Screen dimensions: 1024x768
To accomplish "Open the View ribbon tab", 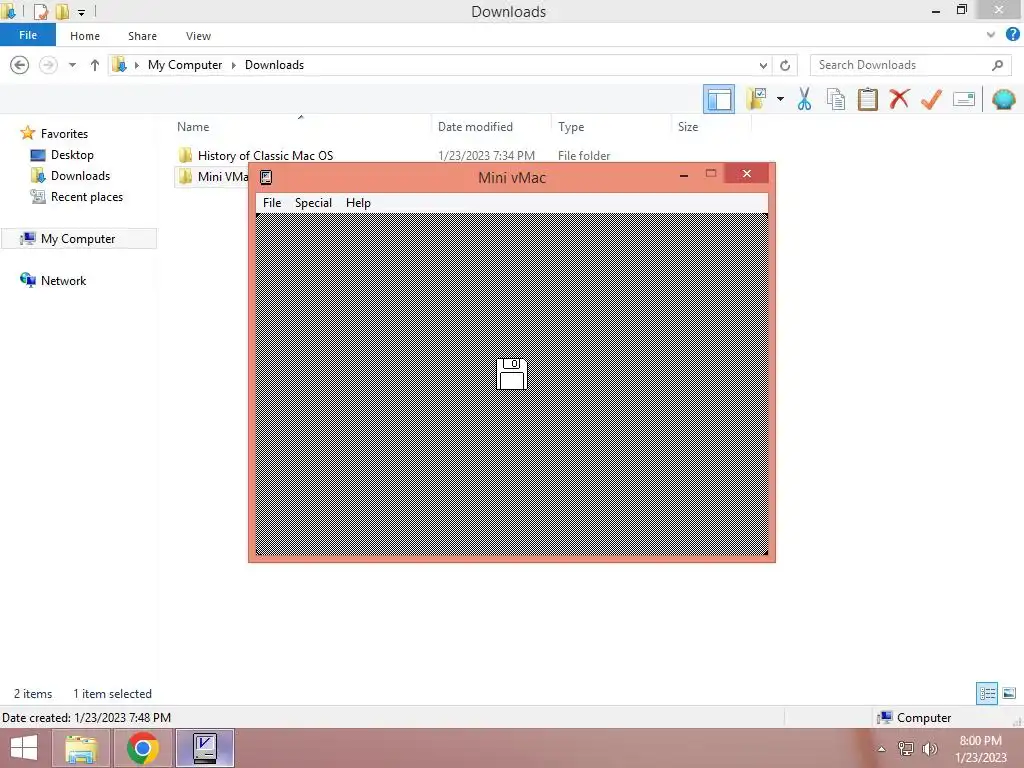I will [198, 36].
